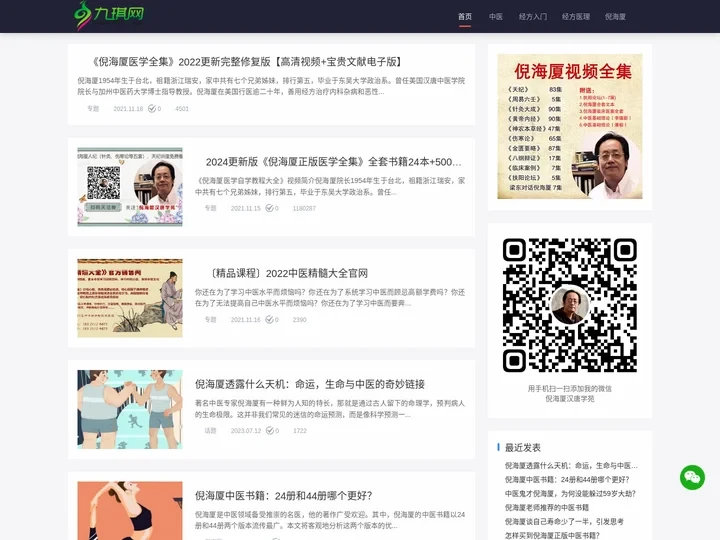Click the 中医精髓大全 article thumbnail

[x=130, y=298]
